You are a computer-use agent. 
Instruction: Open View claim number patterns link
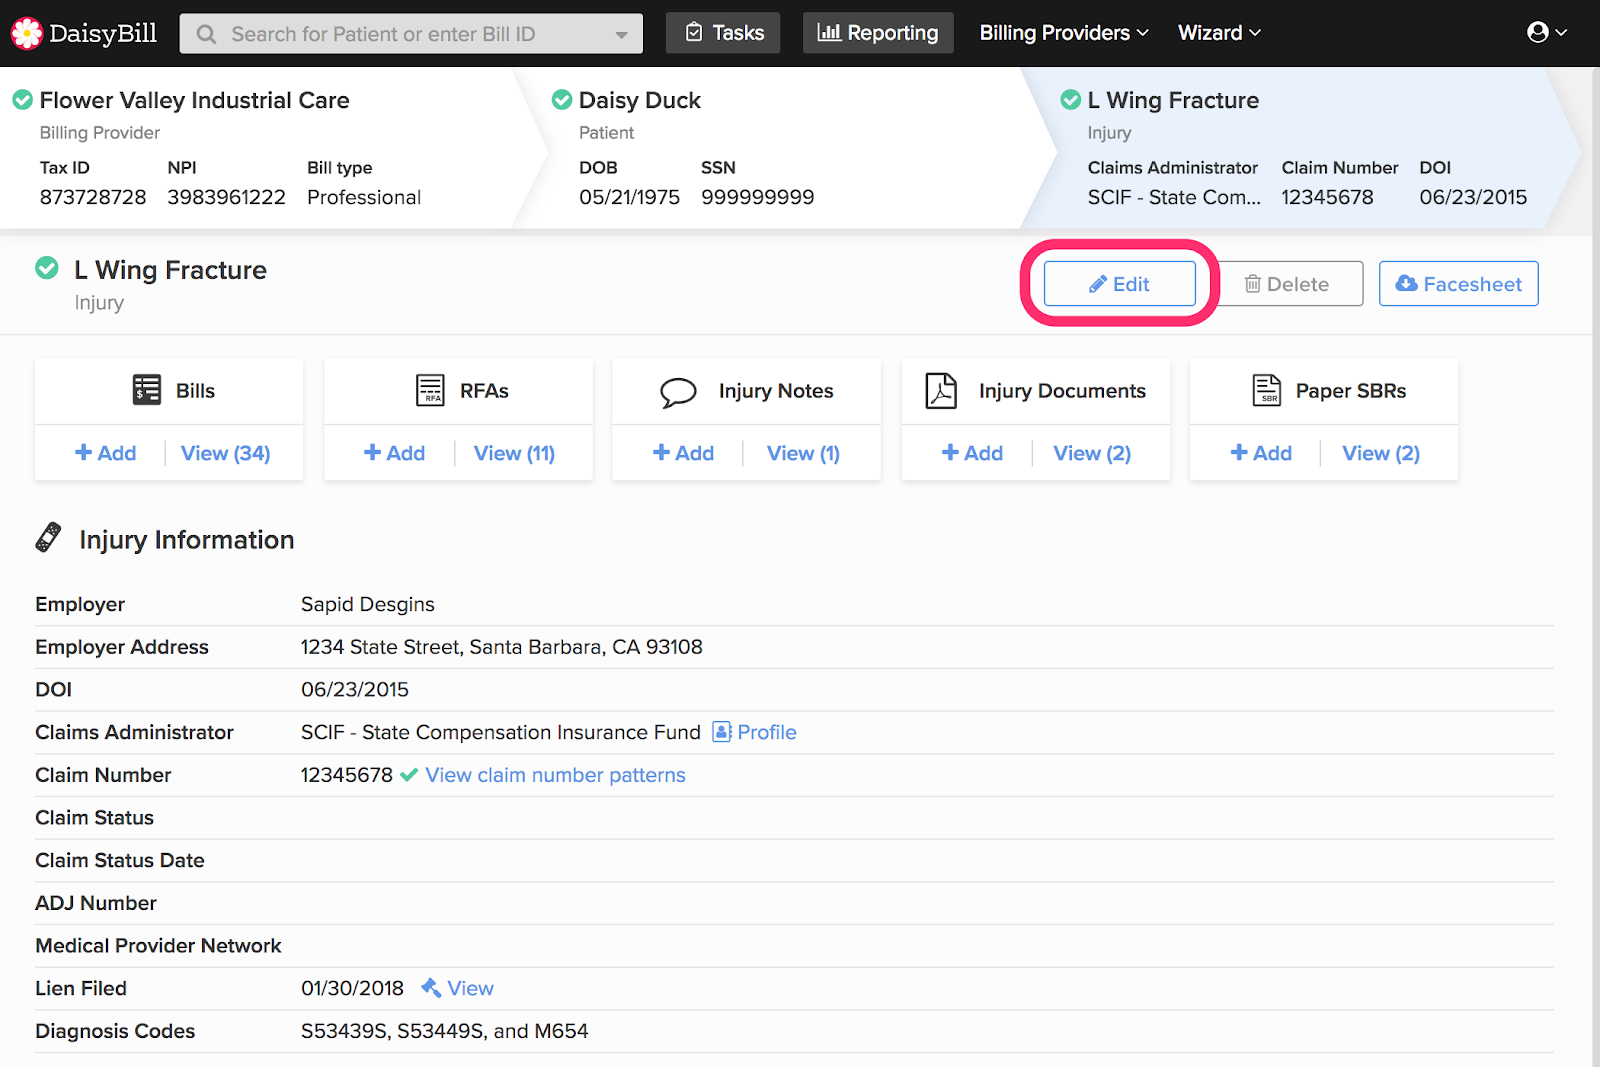556,775
